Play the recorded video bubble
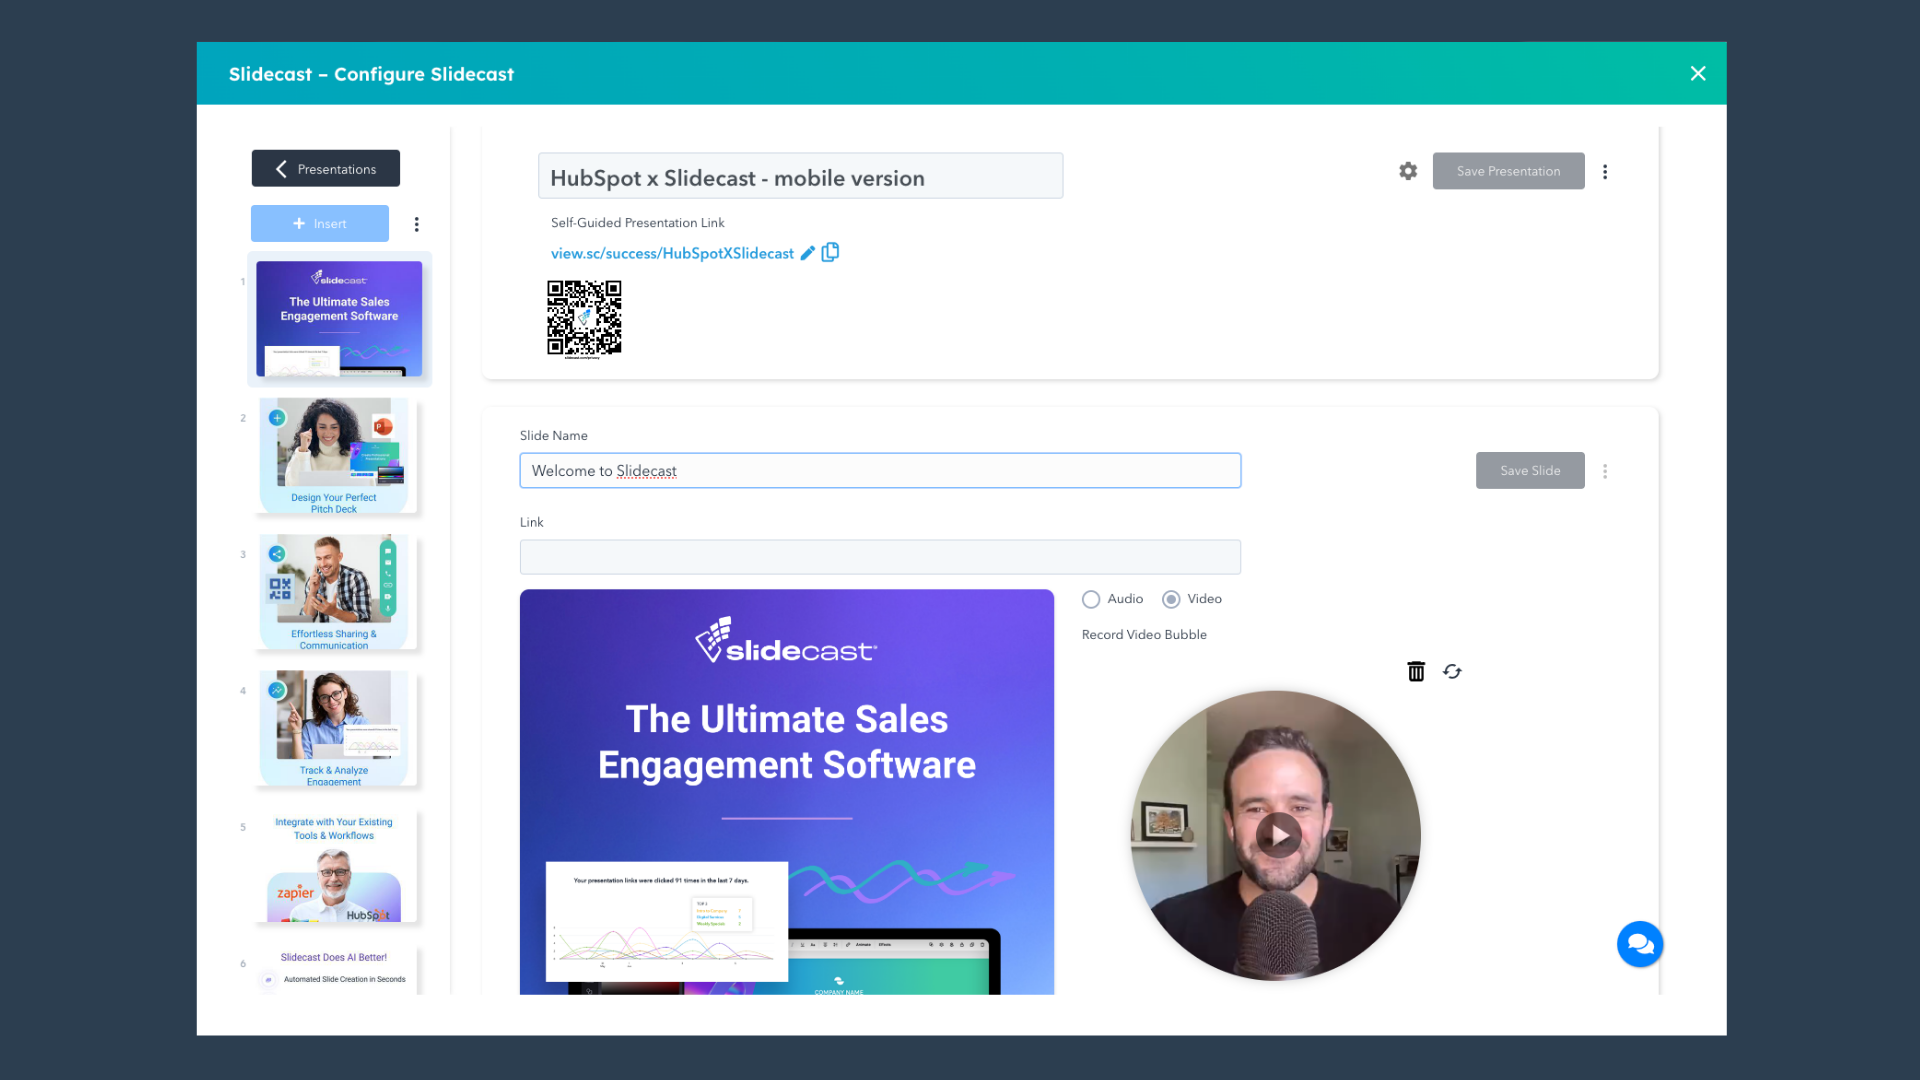The height and width of the screenshot is (1080, 1920). click(1278, 835)
